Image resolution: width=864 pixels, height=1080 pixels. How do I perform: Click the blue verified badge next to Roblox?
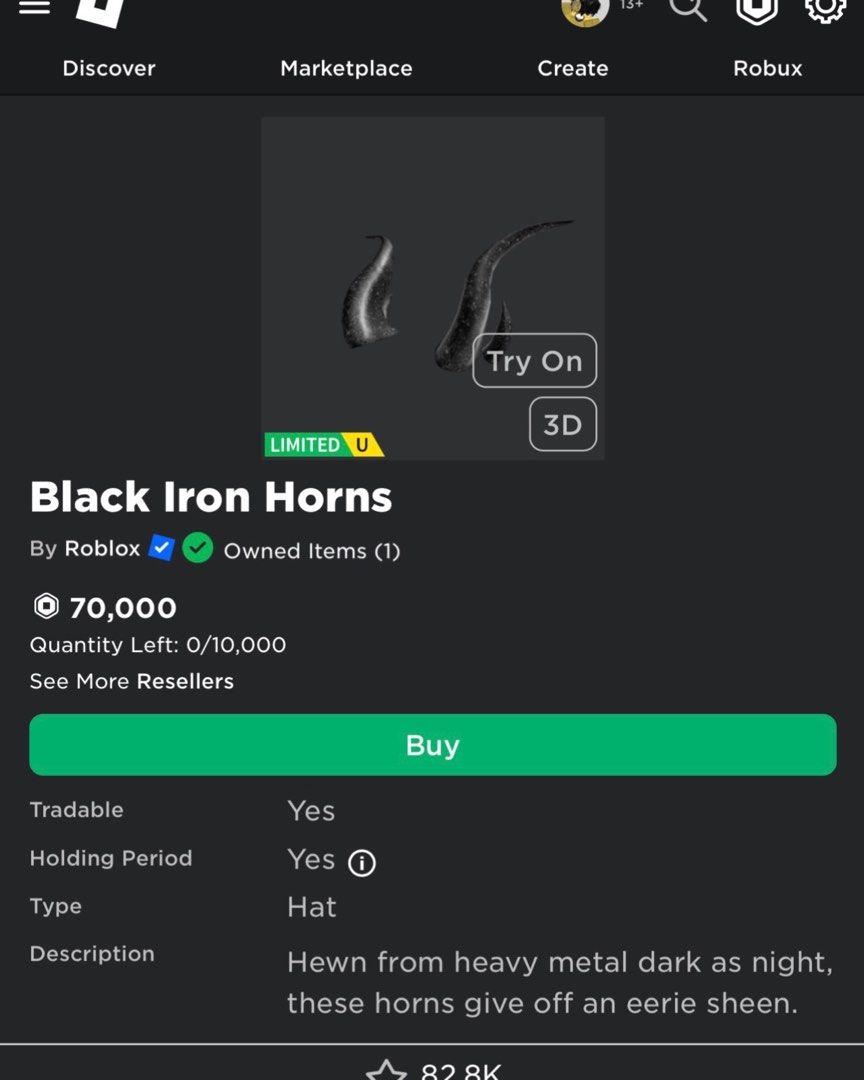click(160, 548)
